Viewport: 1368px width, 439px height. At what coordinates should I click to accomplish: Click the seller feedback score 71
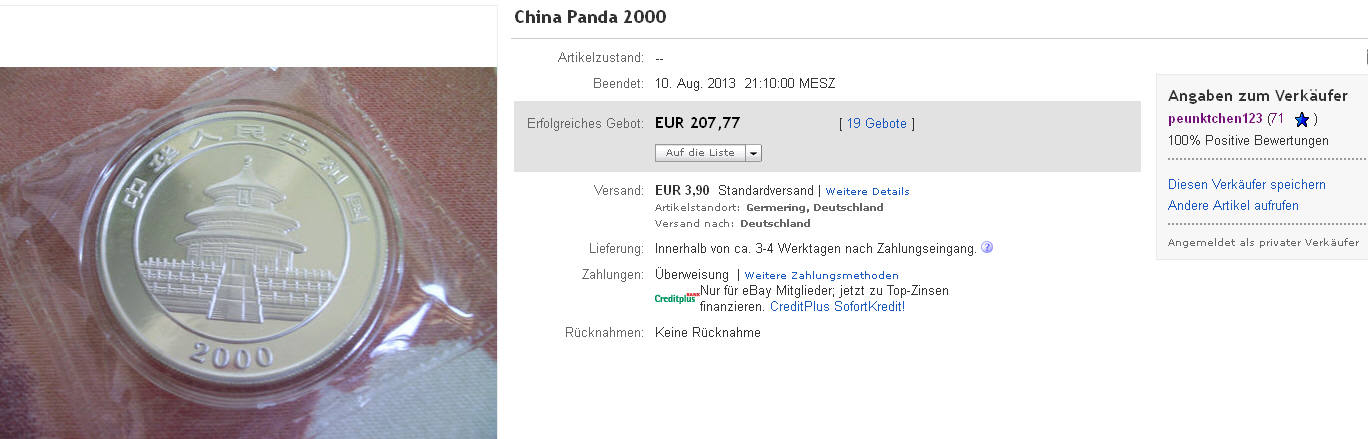tap(1276, 119)
